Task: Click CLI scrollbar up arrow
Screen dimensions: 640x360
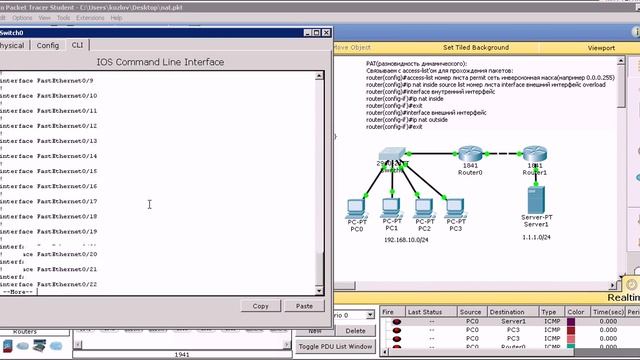Action: coord(319,76)
